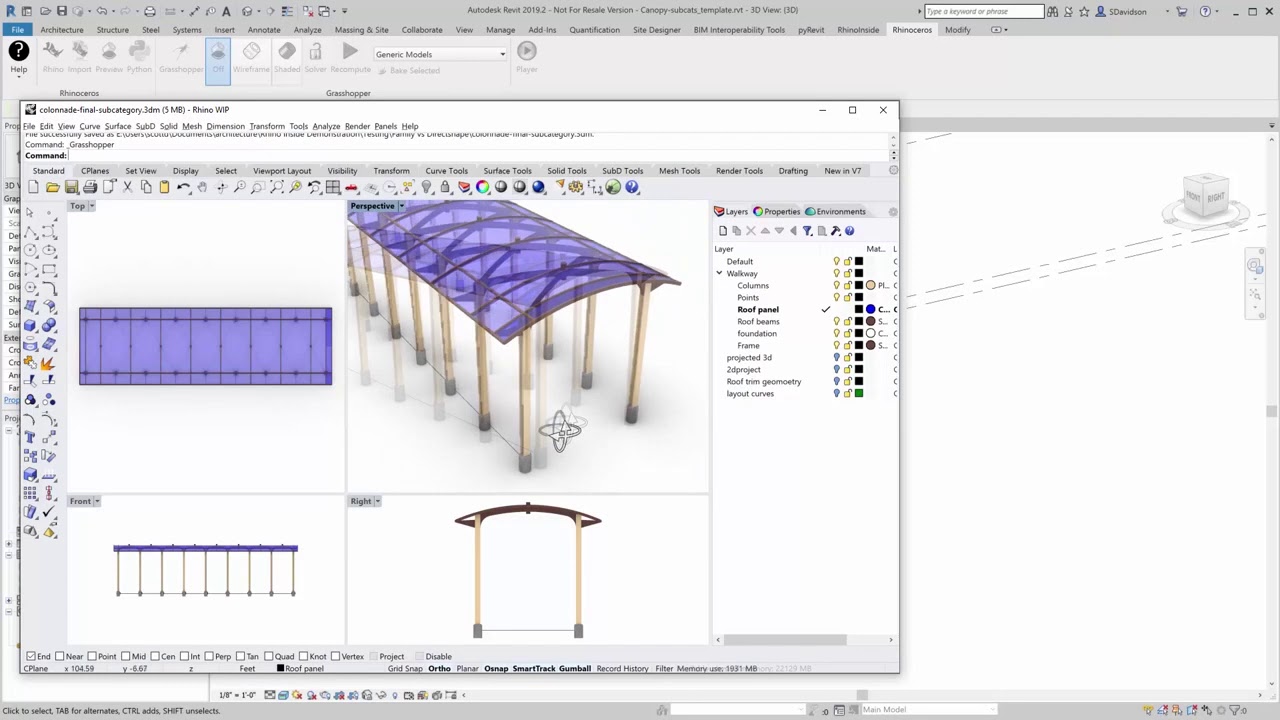Open the Perspective viewport menu arrow
Screen dimensions: 1280x720
pos(402,206)
